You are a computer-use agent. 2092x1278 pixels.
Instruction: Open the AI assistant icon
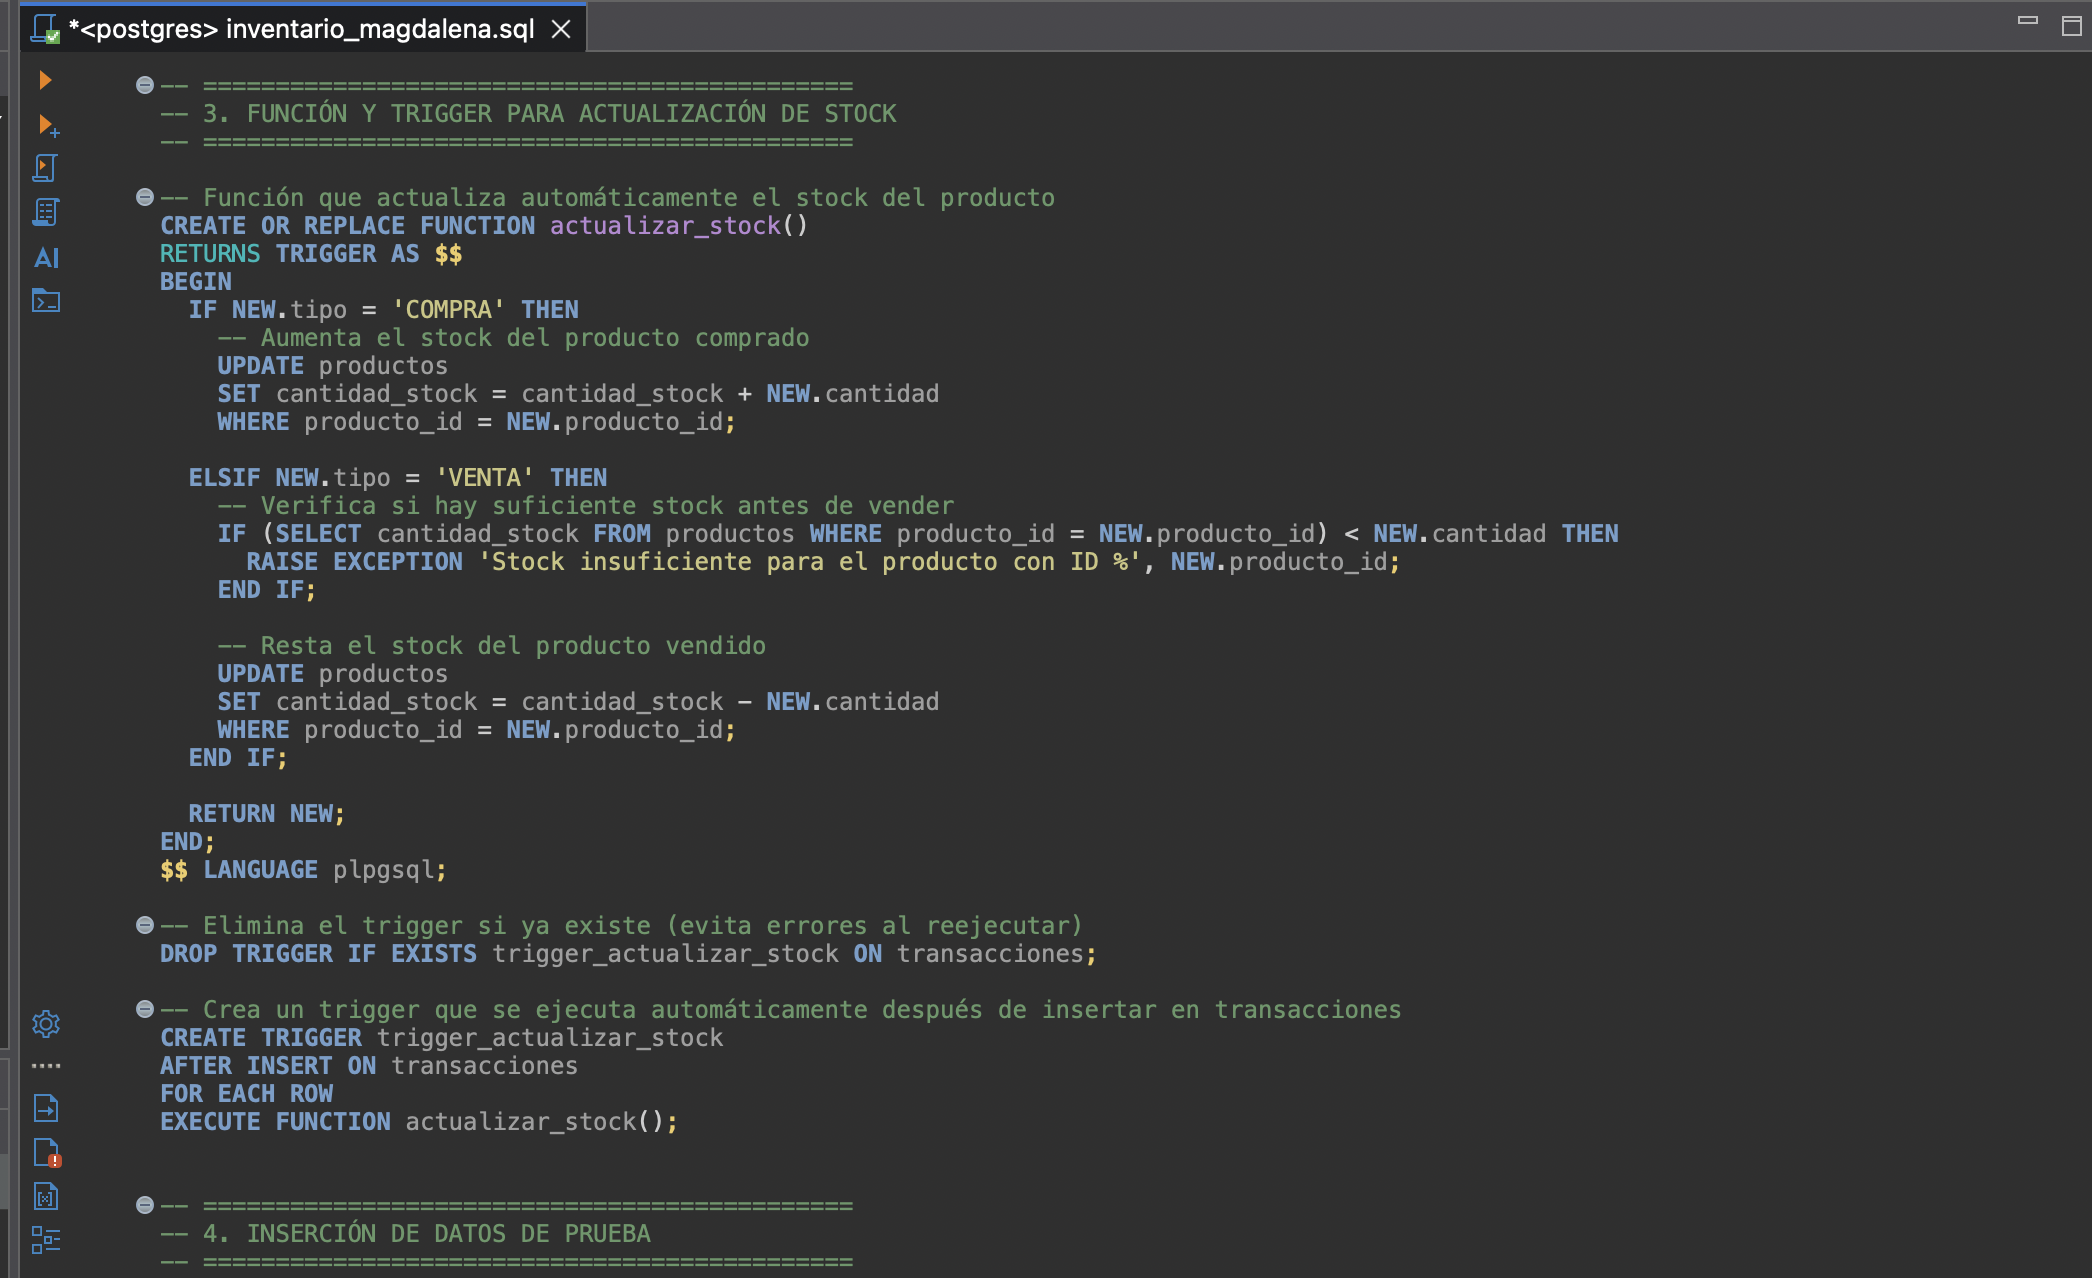click(x=46, y=257)
